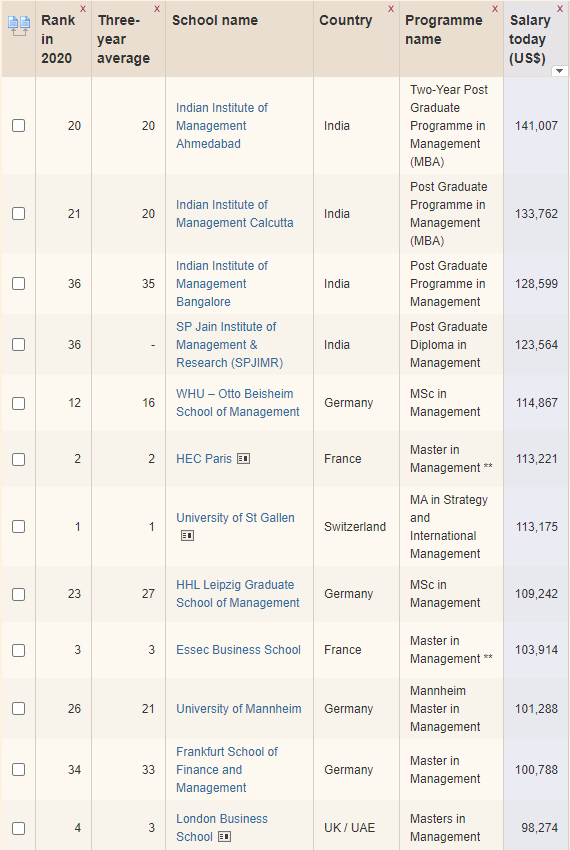Select salary value 114,867
Image resolution: width=570 pixels, height=850 pixels.
tap(536, 403)
